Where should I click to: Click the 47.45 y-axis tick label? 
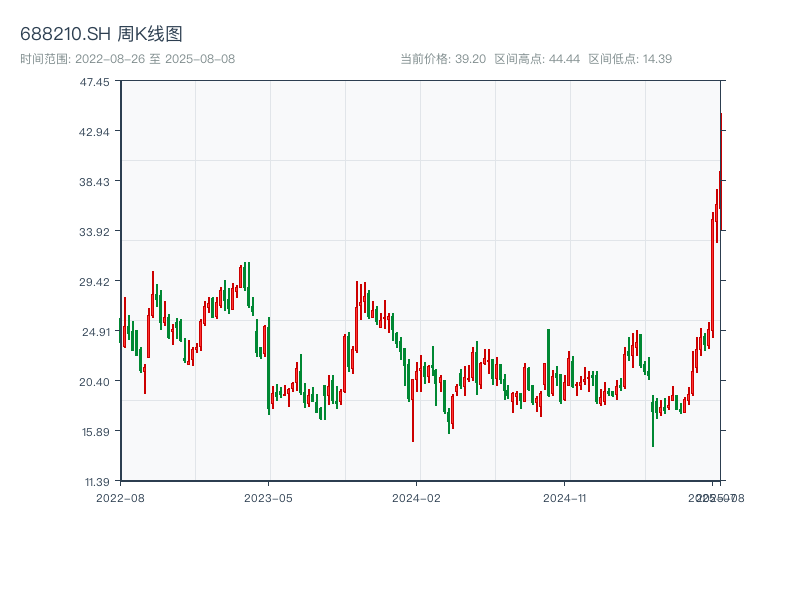pyautogui.click(x=96, y=82)
